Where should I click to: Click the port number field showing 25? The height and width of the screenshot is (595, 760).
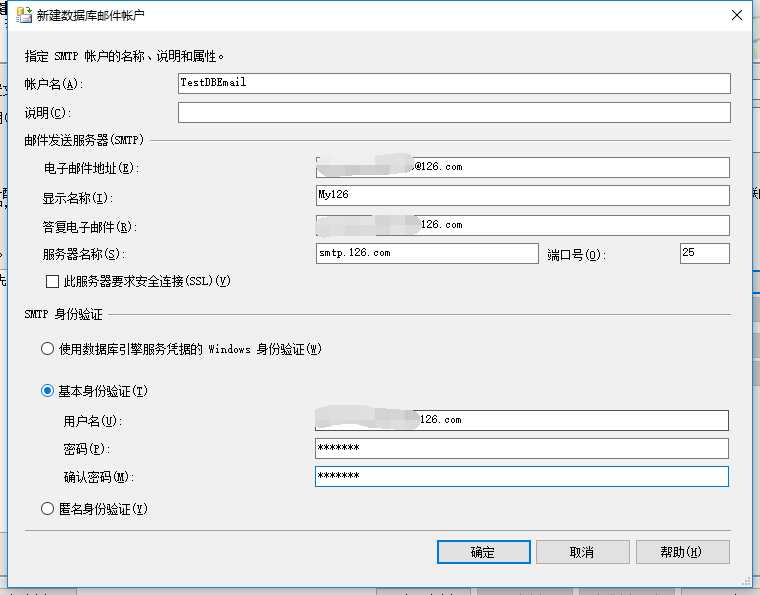pos(705,253)
